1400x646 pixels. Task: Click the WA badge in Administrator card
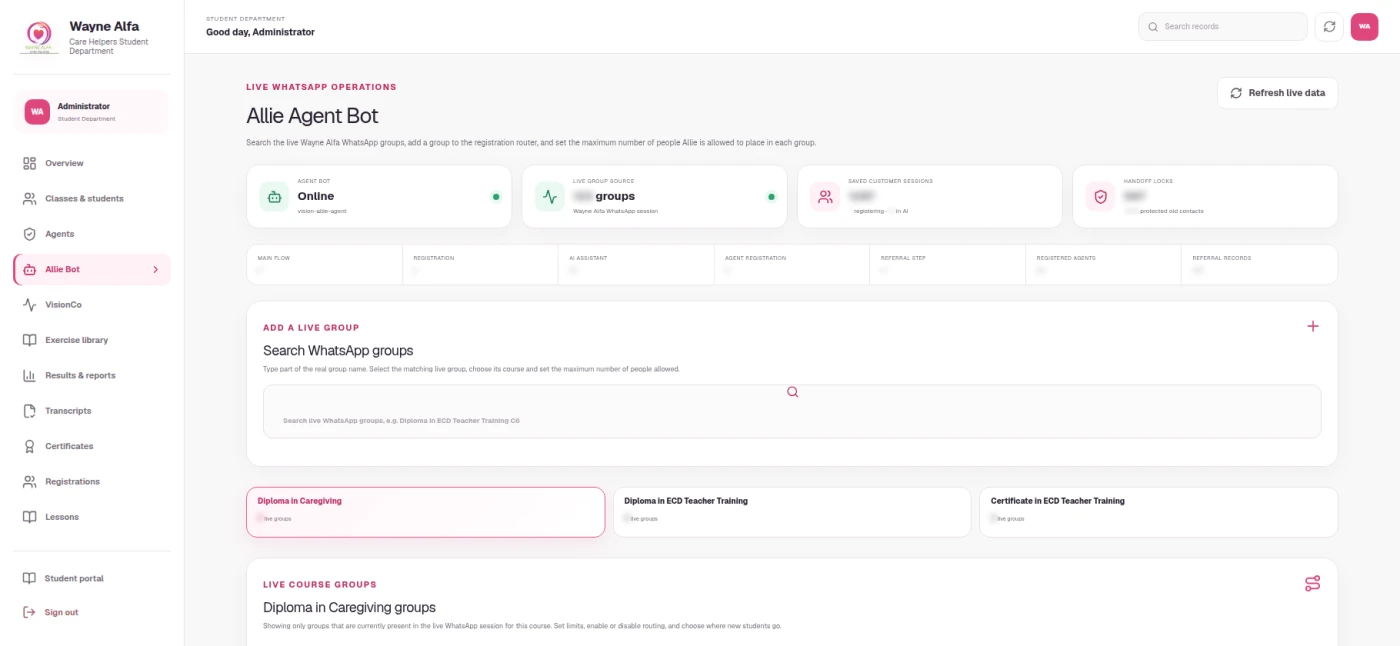(x=37, y=112)
